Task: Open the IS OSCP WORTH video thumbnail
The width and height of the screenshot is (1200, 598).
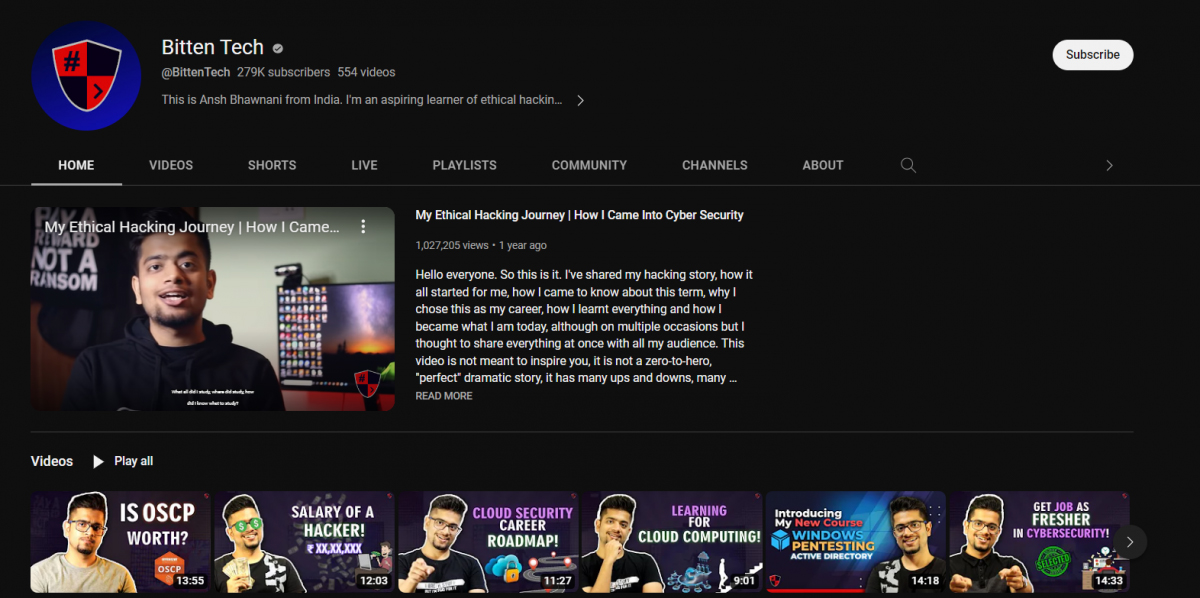Action: coord(121,542)
